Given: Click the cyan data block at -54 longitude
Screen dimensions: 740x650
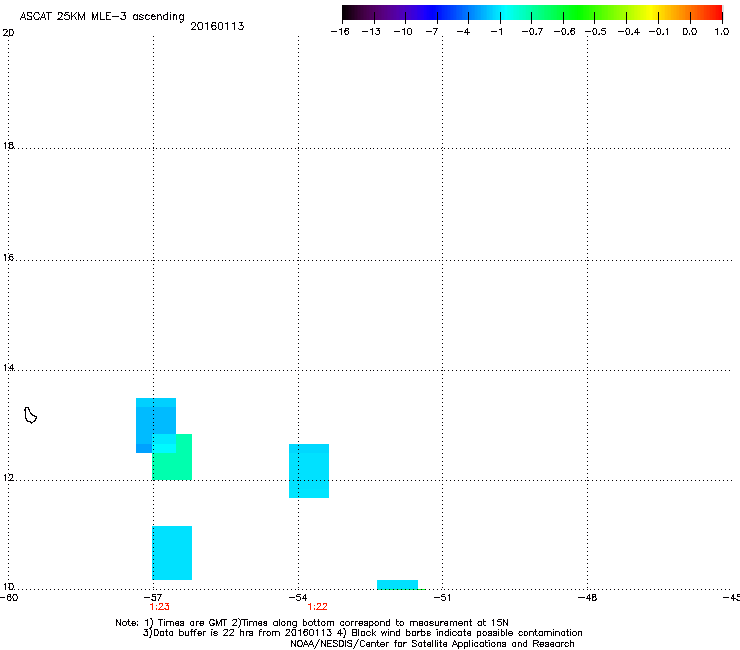Looking at the screenshot, I should [309, 471].
